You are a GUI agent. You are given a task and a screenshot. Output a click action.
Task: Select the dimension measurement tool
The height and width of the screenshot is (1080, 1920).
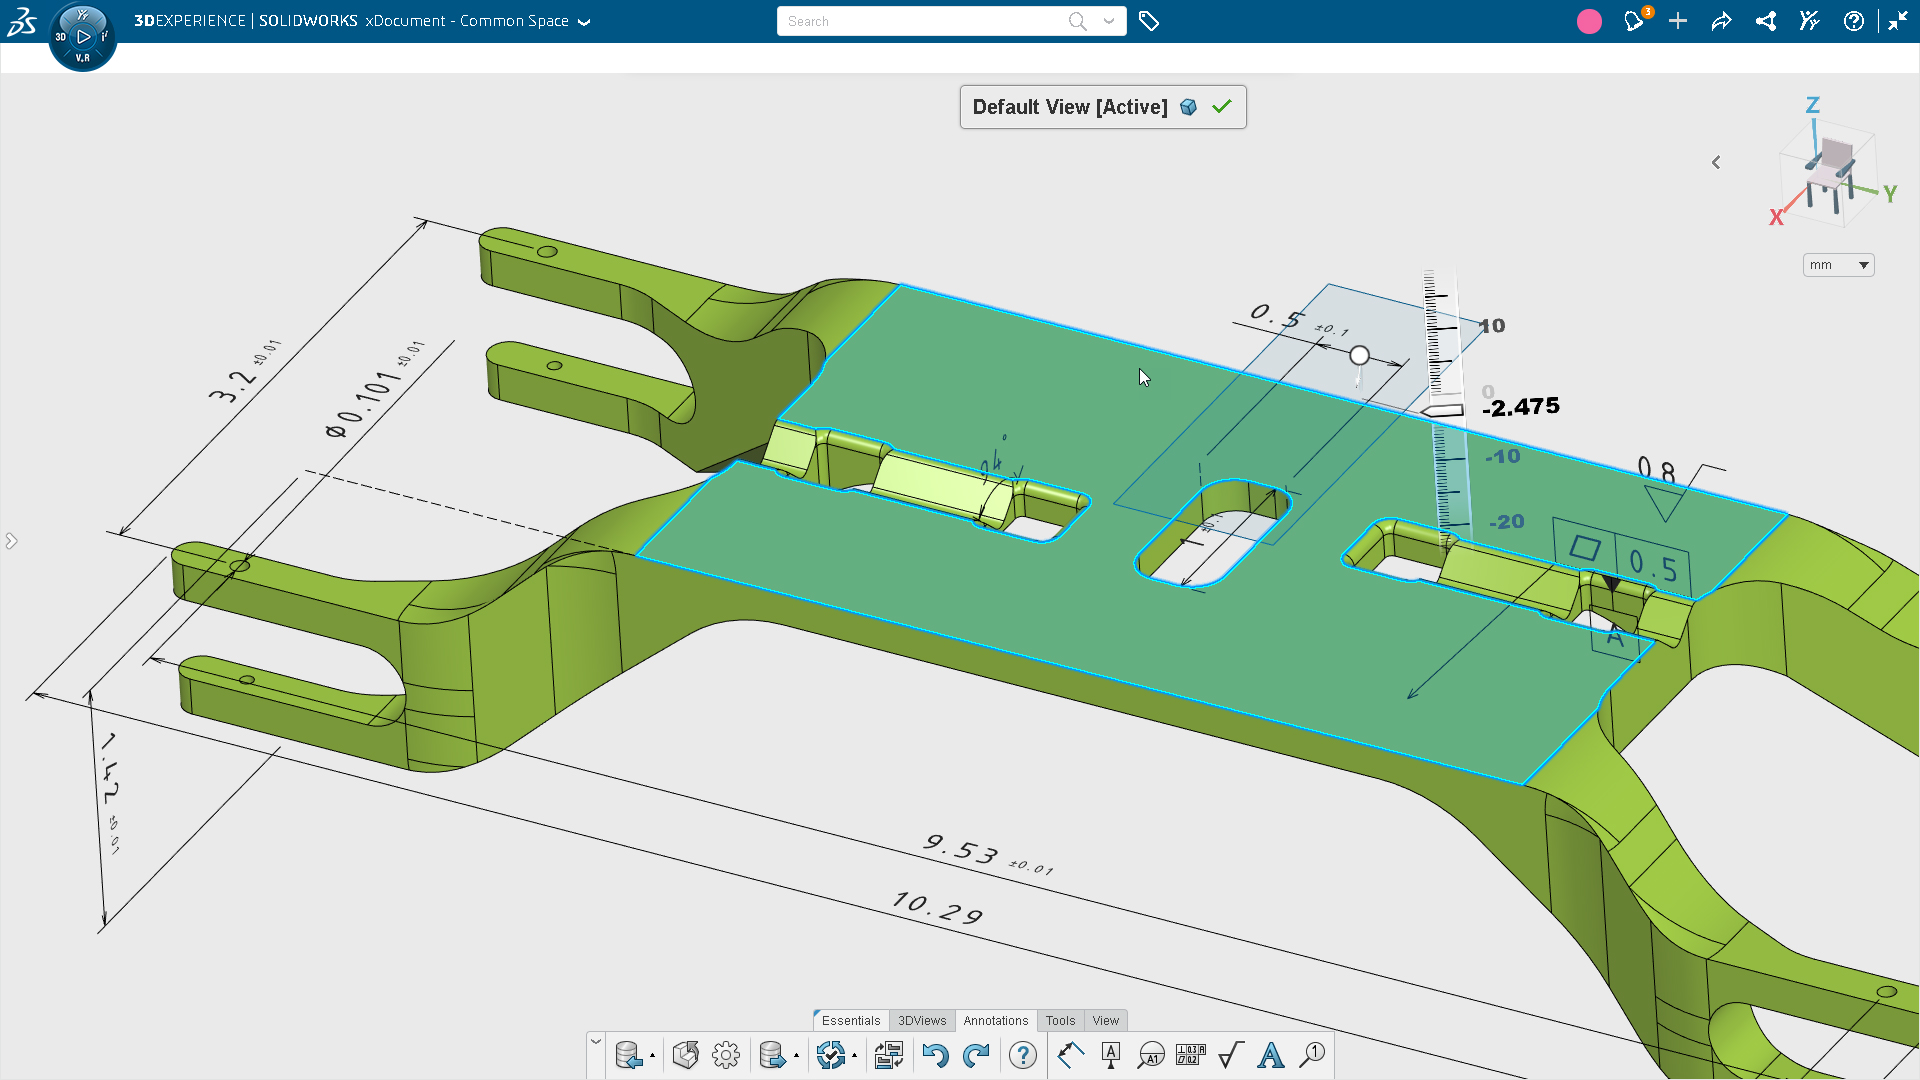1070,1055
